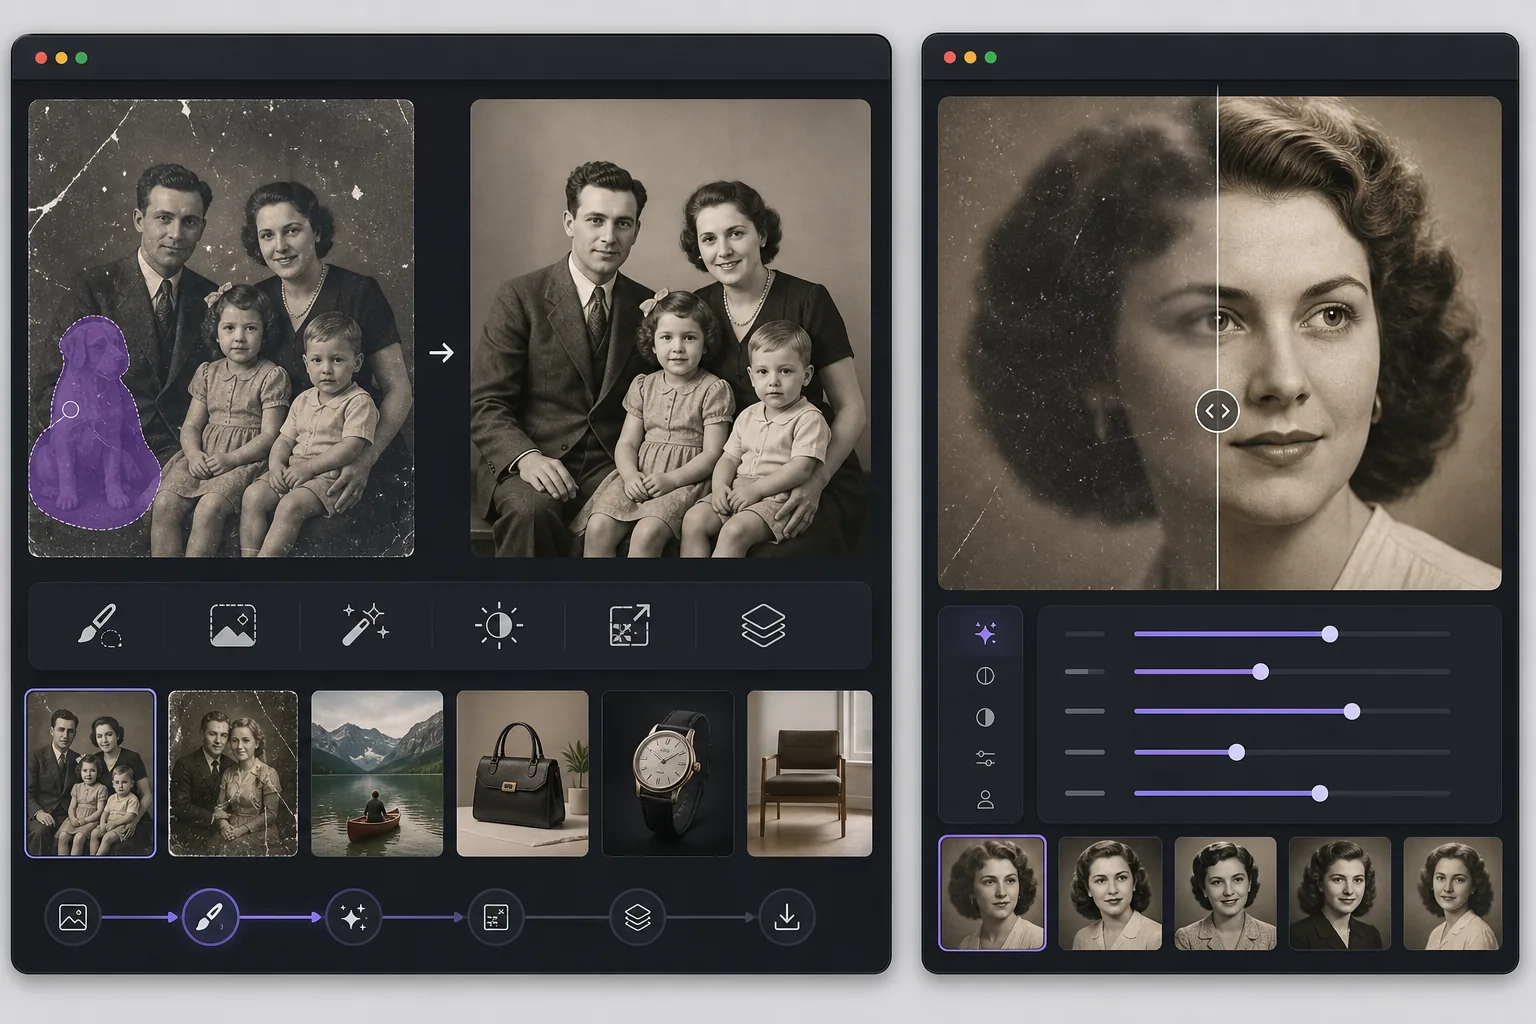This screenshot has height=1024, width=1536.
Task: Close the left editor window with red button
Action: [x=41, y=58]
